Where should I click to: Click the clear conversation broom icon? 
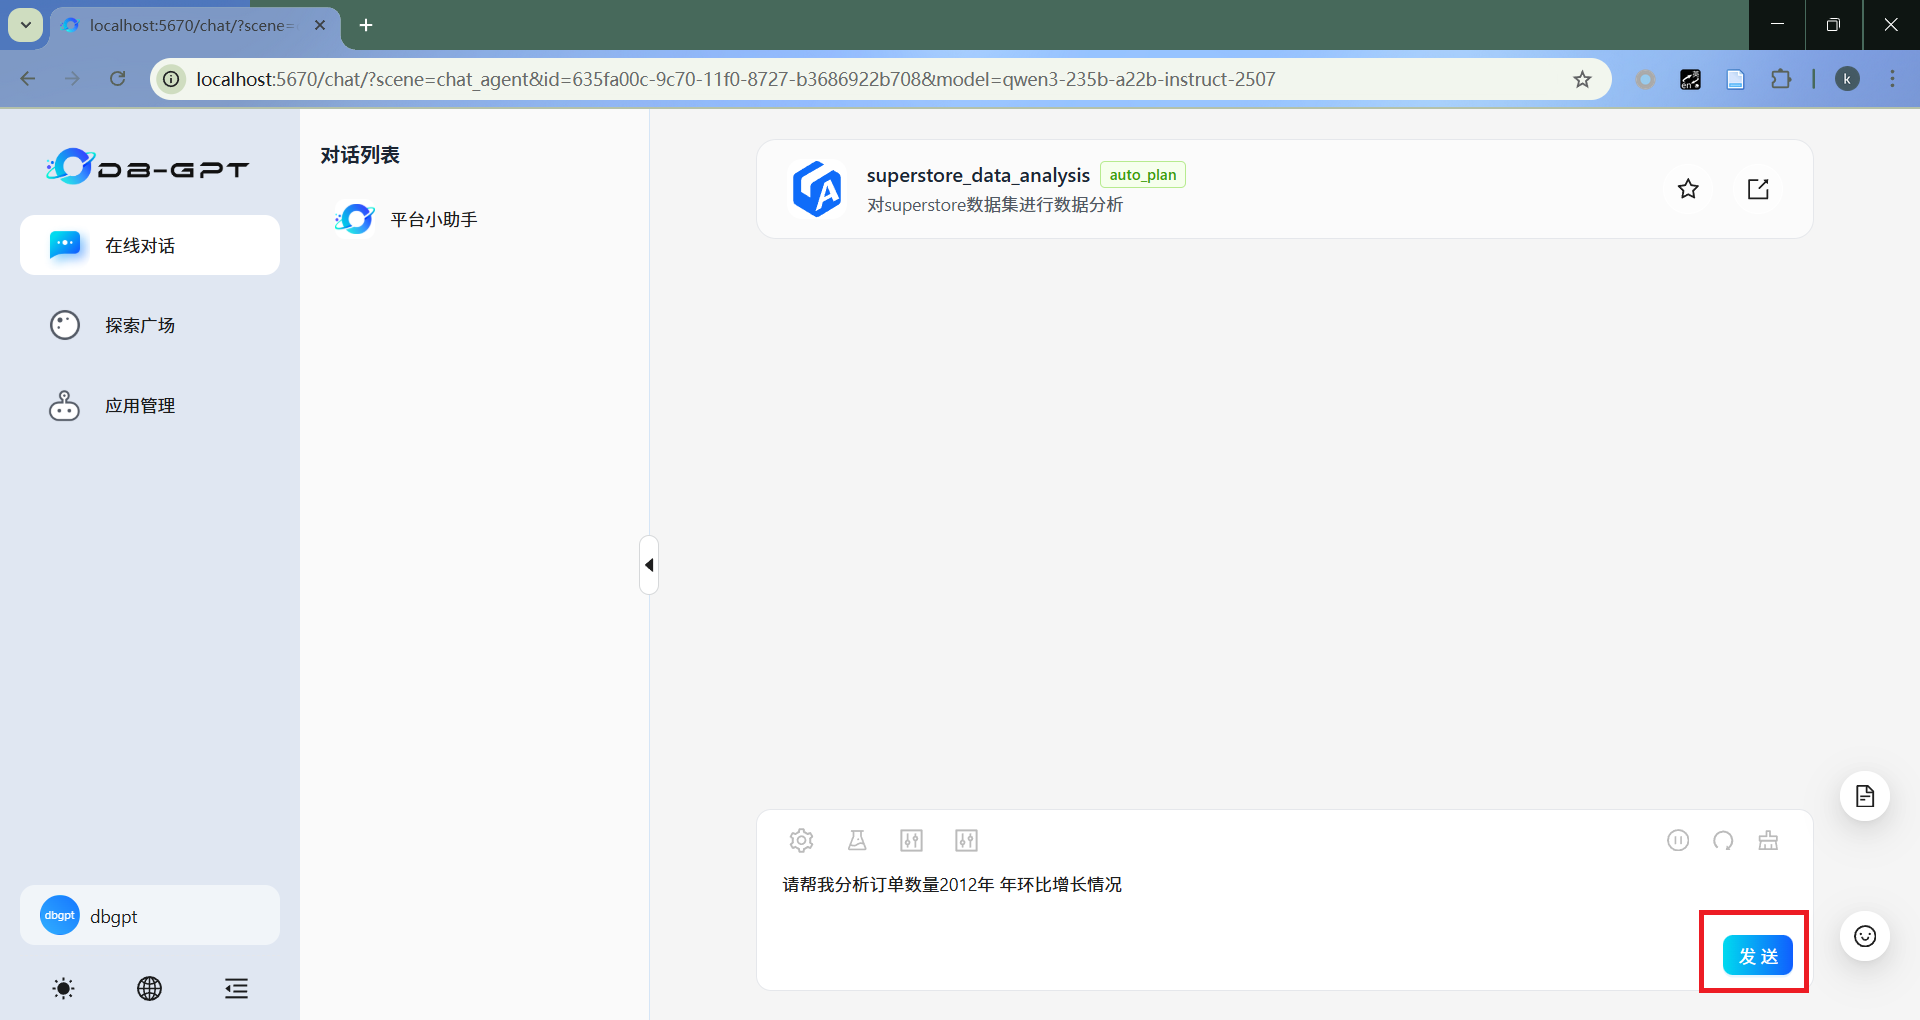1768,840
